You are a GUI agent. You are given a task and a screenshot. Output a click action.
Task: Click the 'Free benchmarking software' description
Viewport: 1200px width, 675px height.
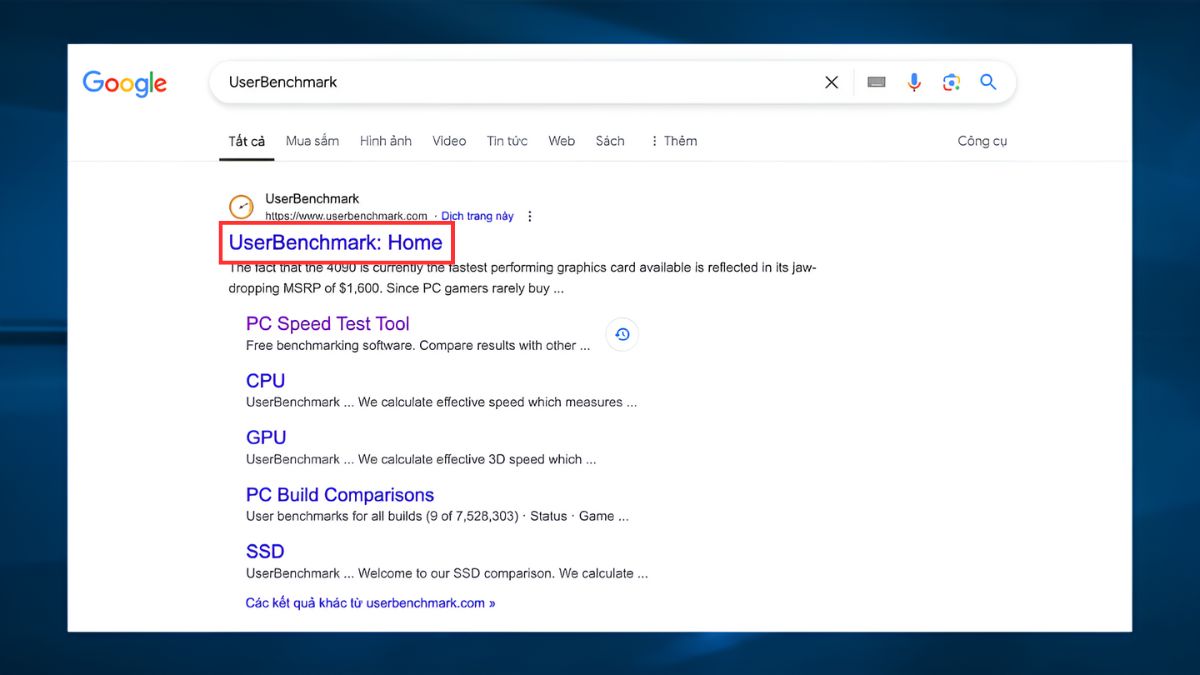pyautogui.click(x=418, y=346)
